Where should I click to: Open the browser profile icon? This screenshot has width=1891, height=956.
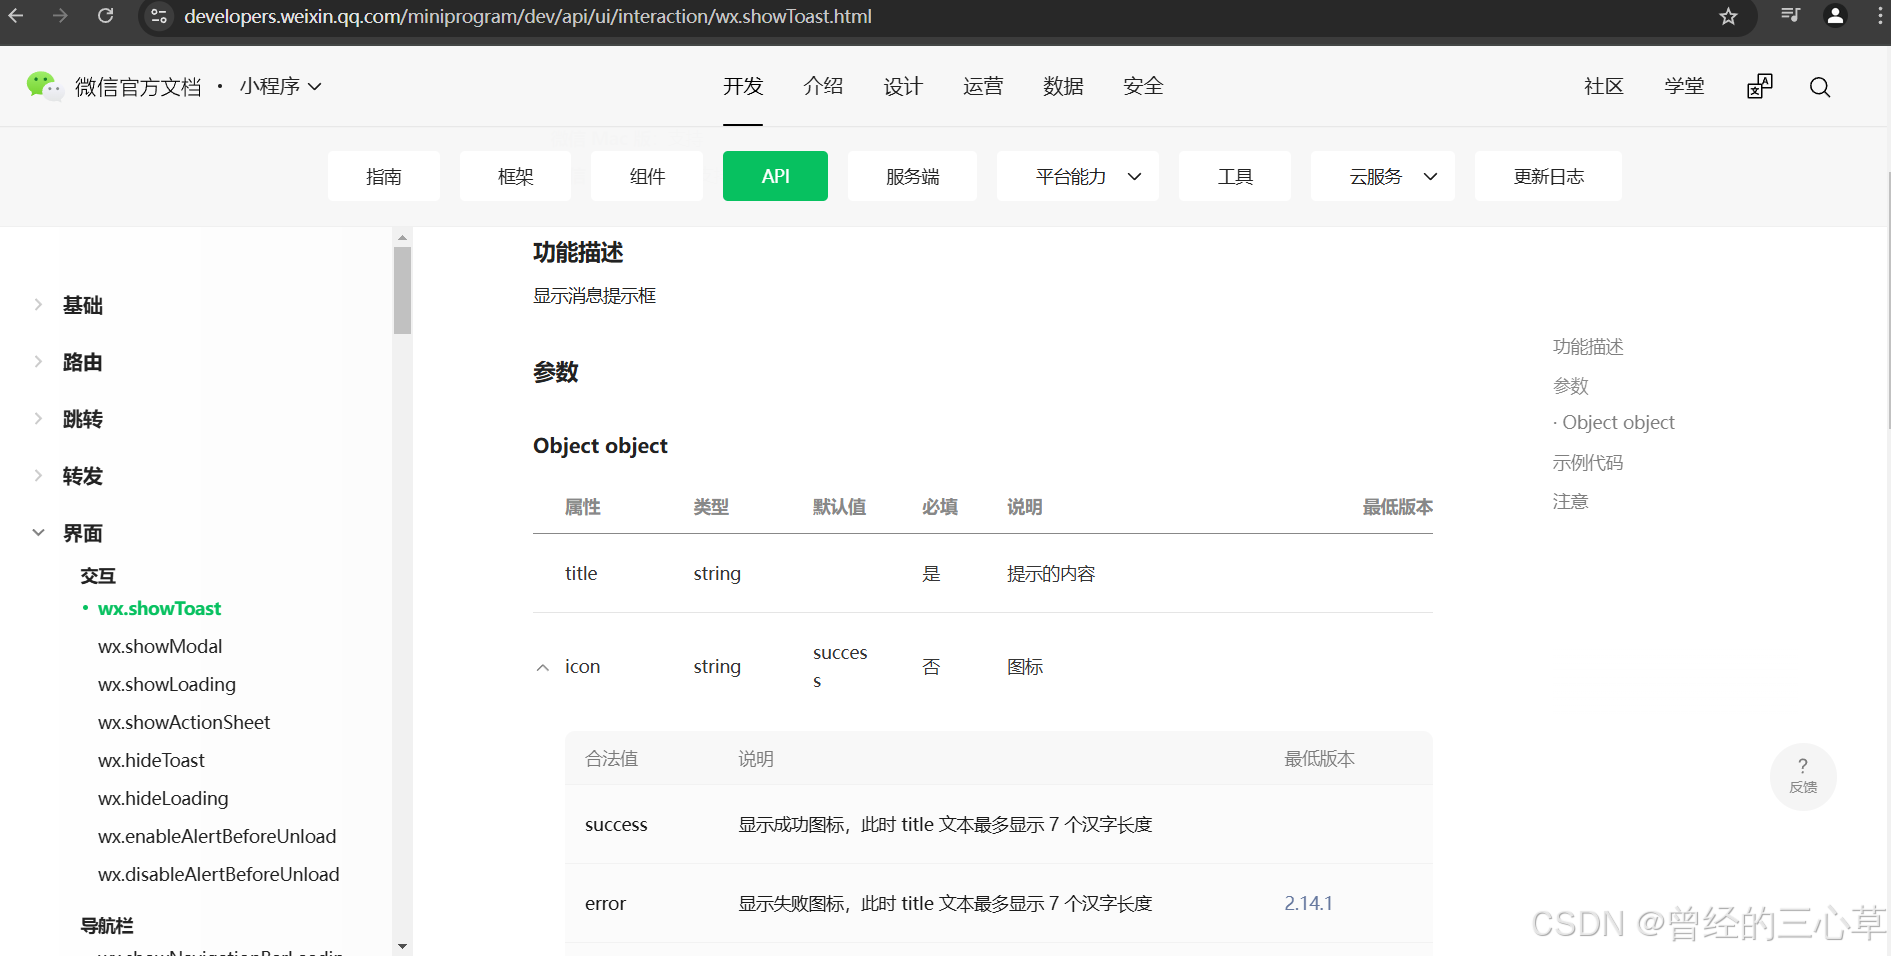tap(1835, 15)
